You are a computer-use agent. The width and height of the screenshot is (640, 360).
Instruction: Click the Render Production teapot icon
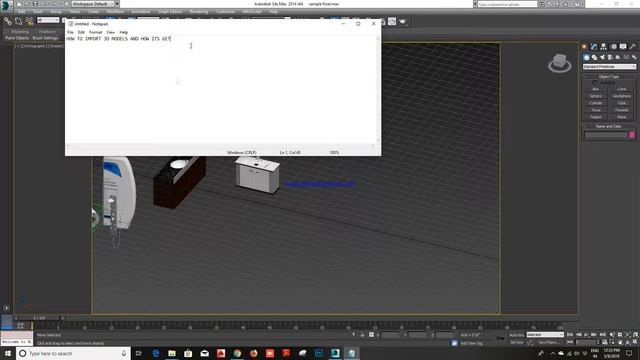click(x=403, y=21)
